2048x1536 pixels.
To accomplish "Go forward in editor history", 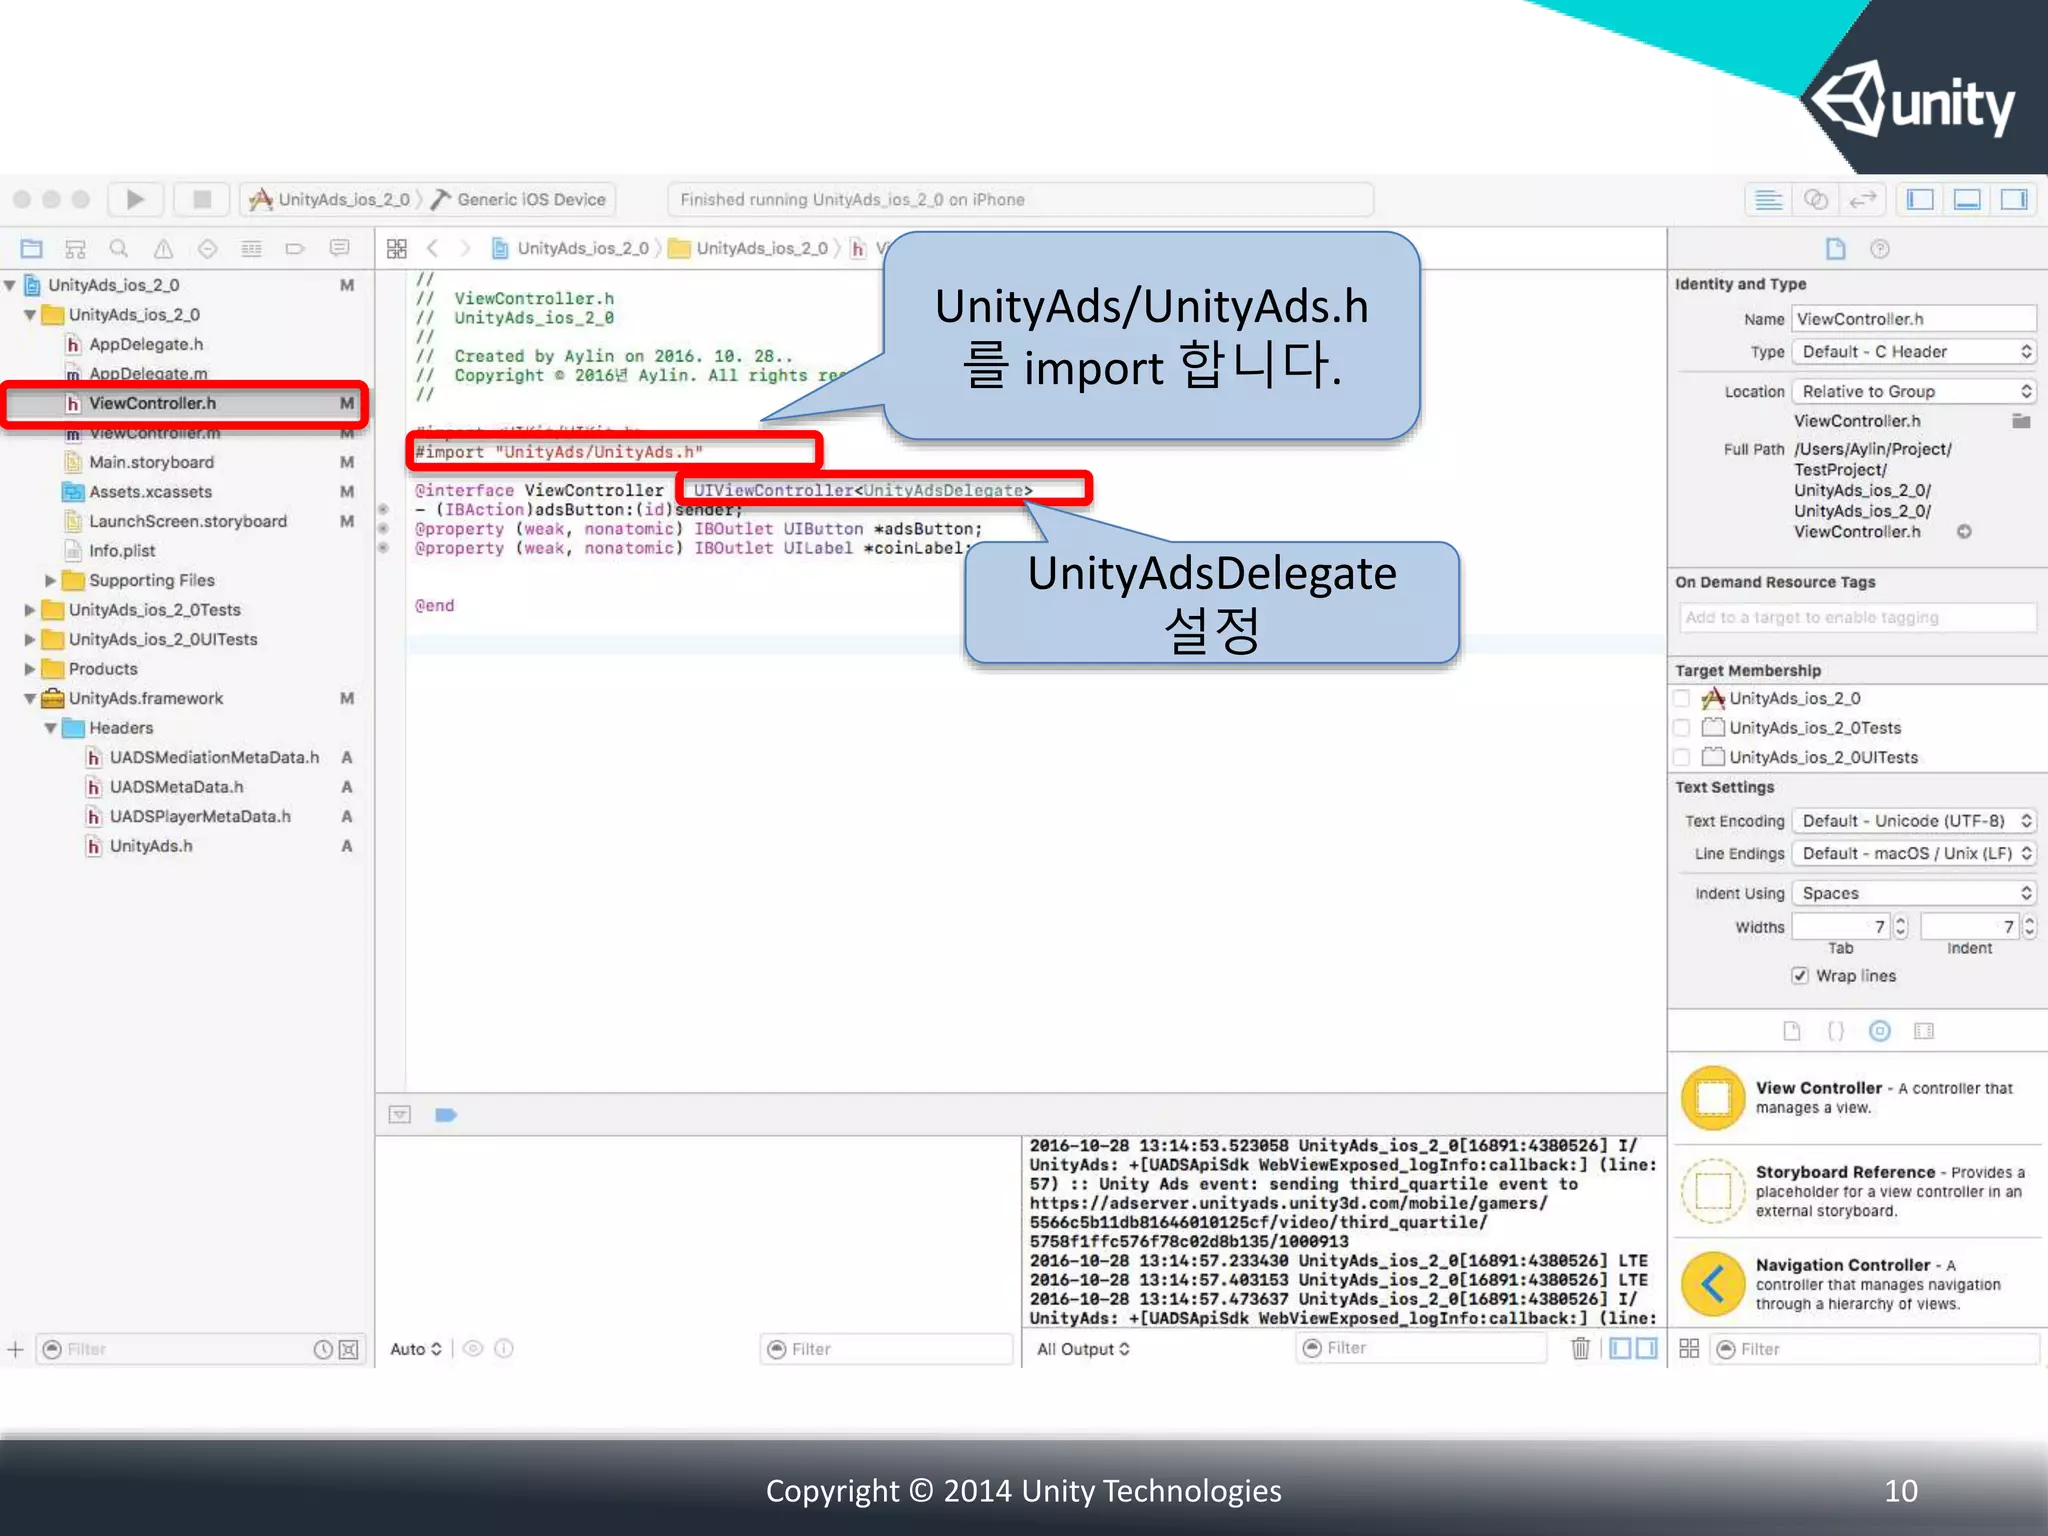I will click(465, 248).
